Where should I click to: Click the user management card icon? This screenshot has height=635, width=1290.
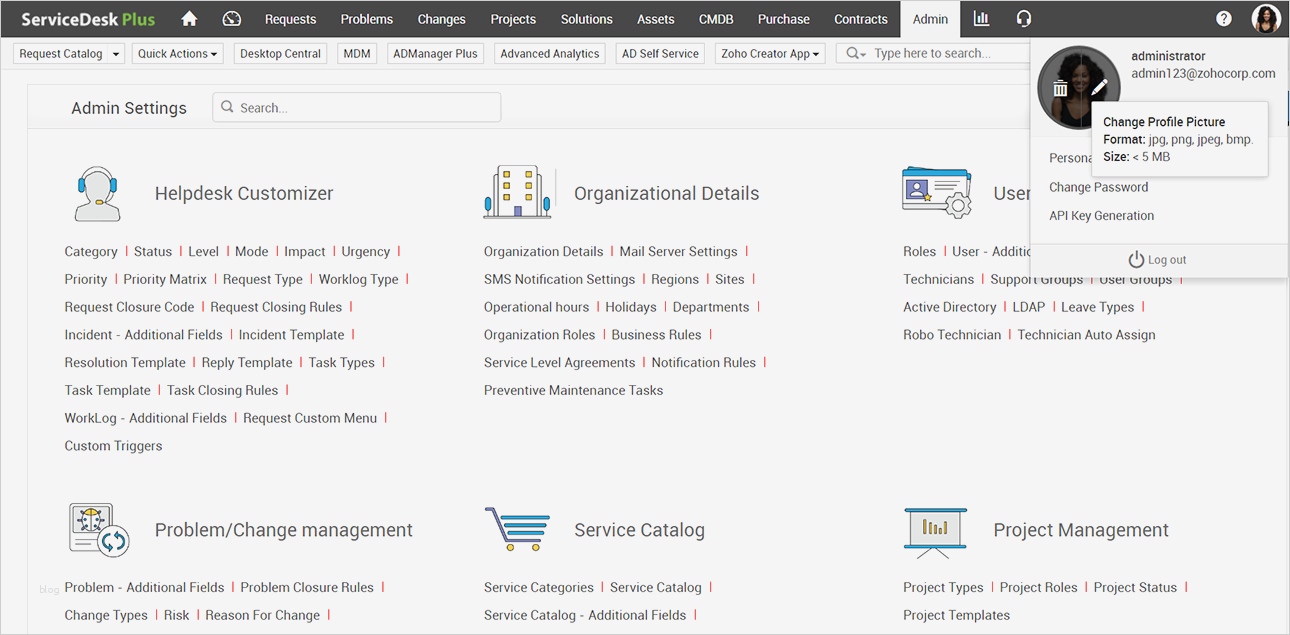937,192
